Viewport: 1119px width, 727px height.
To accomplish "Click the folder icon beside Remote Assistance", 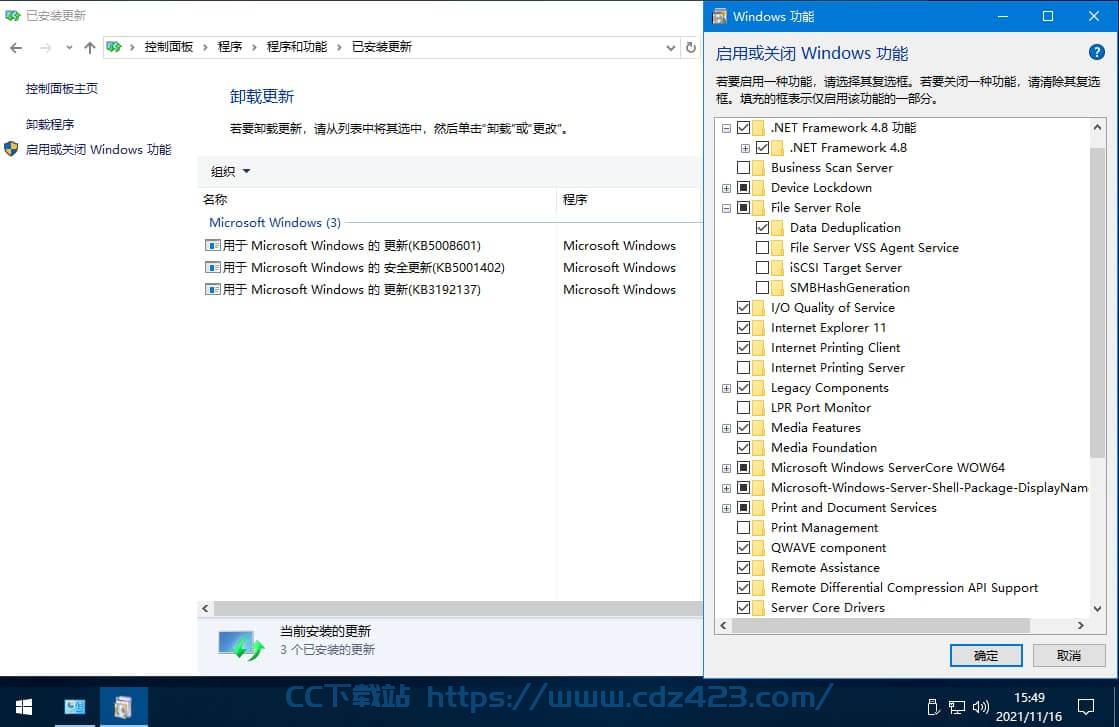I will pyautogui.click(x=758, y=568).
